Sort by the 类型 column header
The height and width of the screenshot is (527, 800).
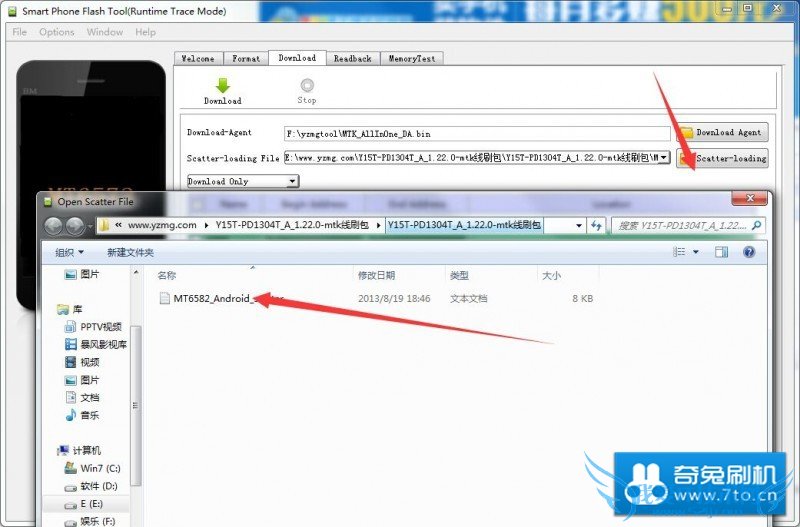(459, 275)
